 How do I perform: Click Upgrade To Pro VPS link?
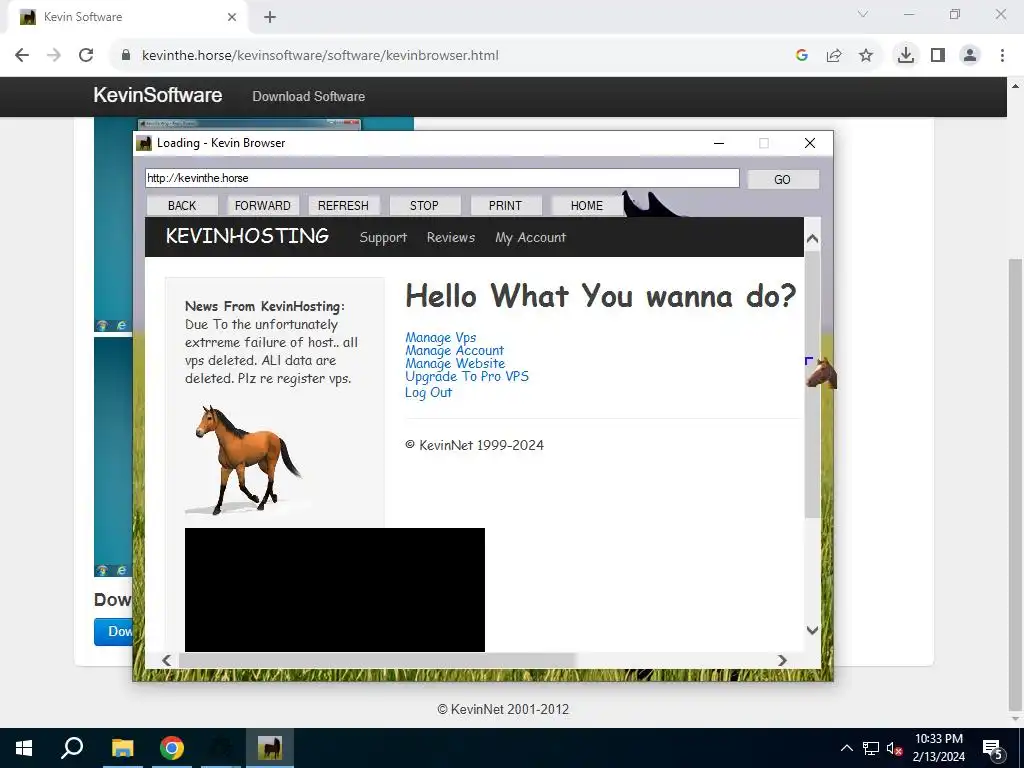click(467, 376)
